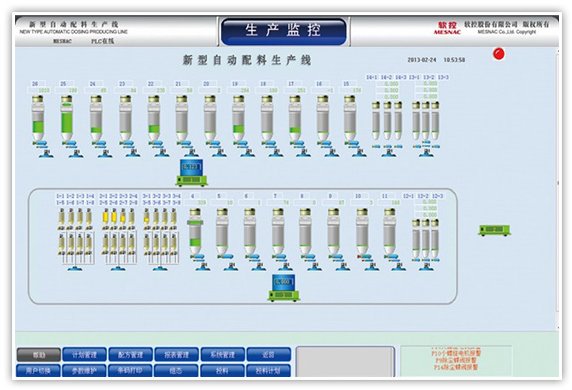Select silo number 19 tank icon
The height and width of the screenshot is (390, 572).
[x=239, y=118]
